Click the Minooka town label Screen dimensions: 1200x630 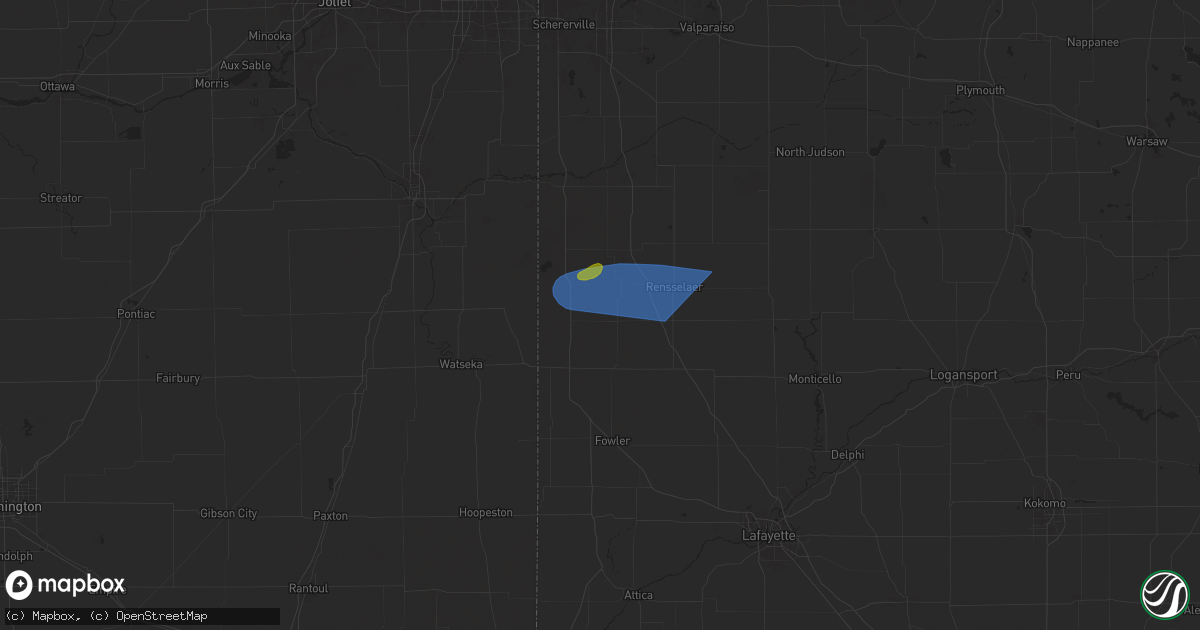270,36
